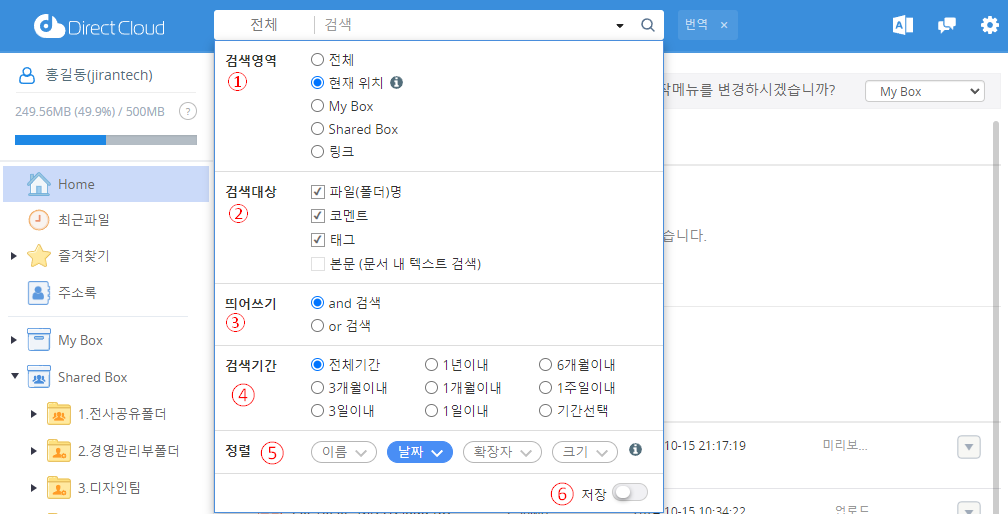Click the magnifier search icon
Image resolution: width=1008 pixels, height=514 pixels.
point(648,25)
